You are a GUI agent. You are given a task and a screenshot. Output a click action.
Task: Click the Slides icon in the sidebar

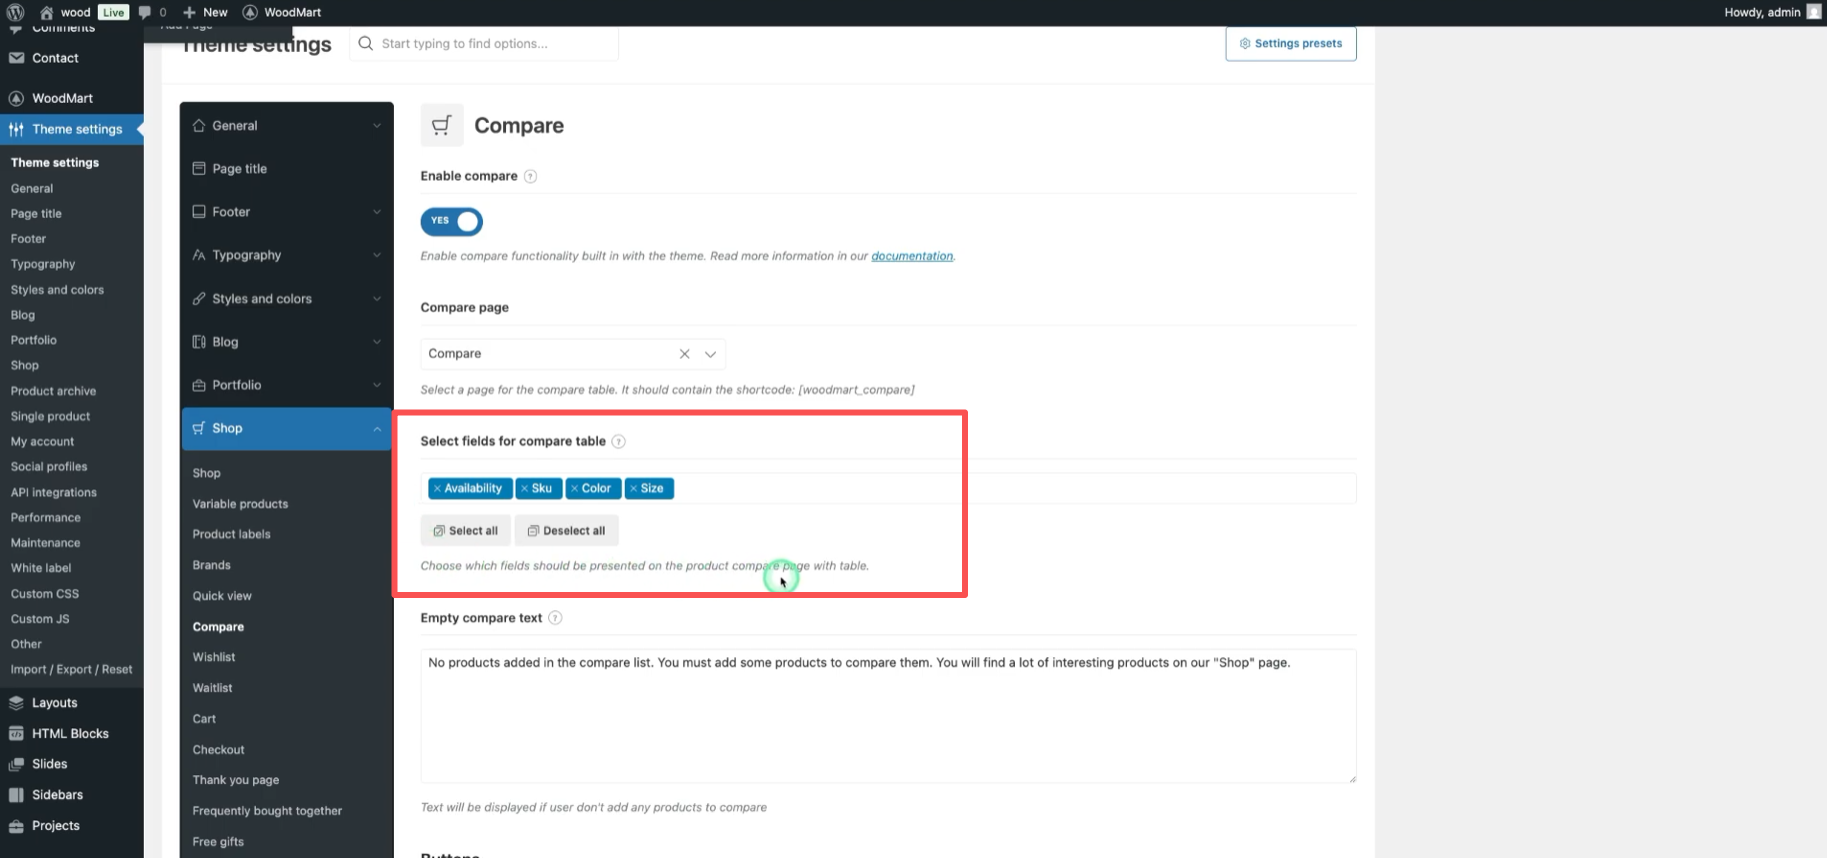point(16,764)
